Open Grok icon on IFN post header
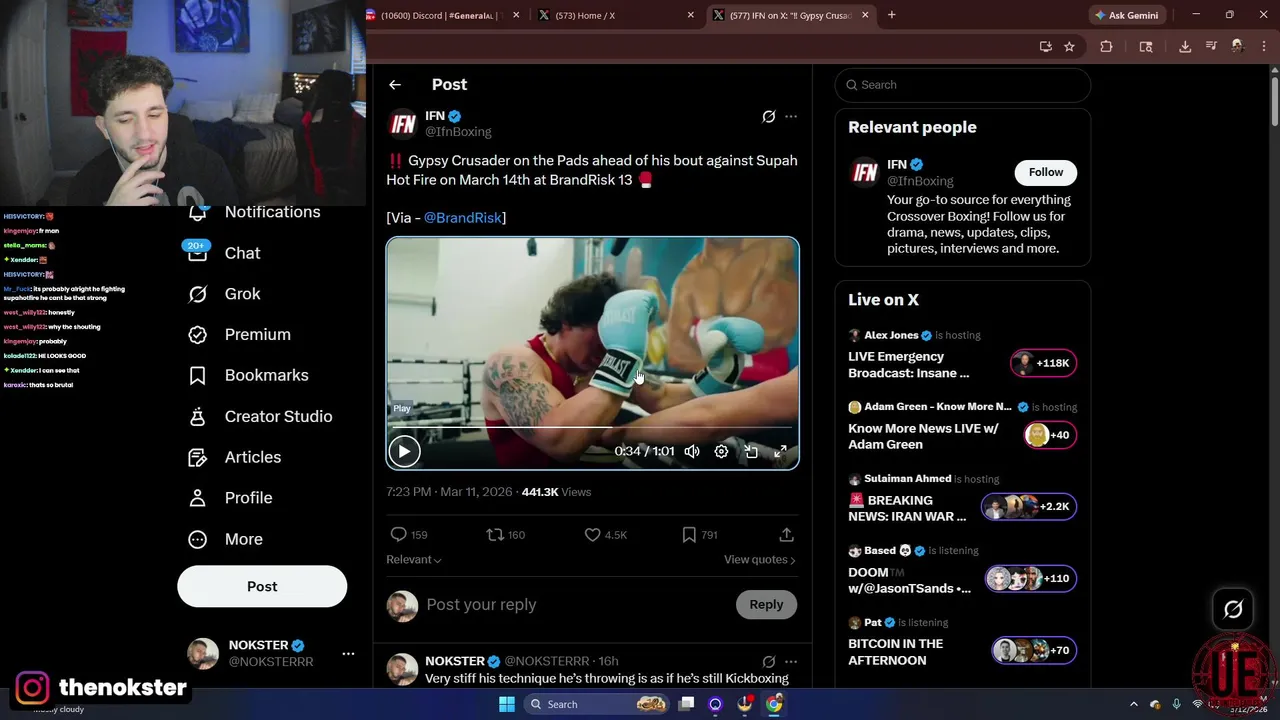Screen dimensions: 1280x720 (x=769, y=117)
